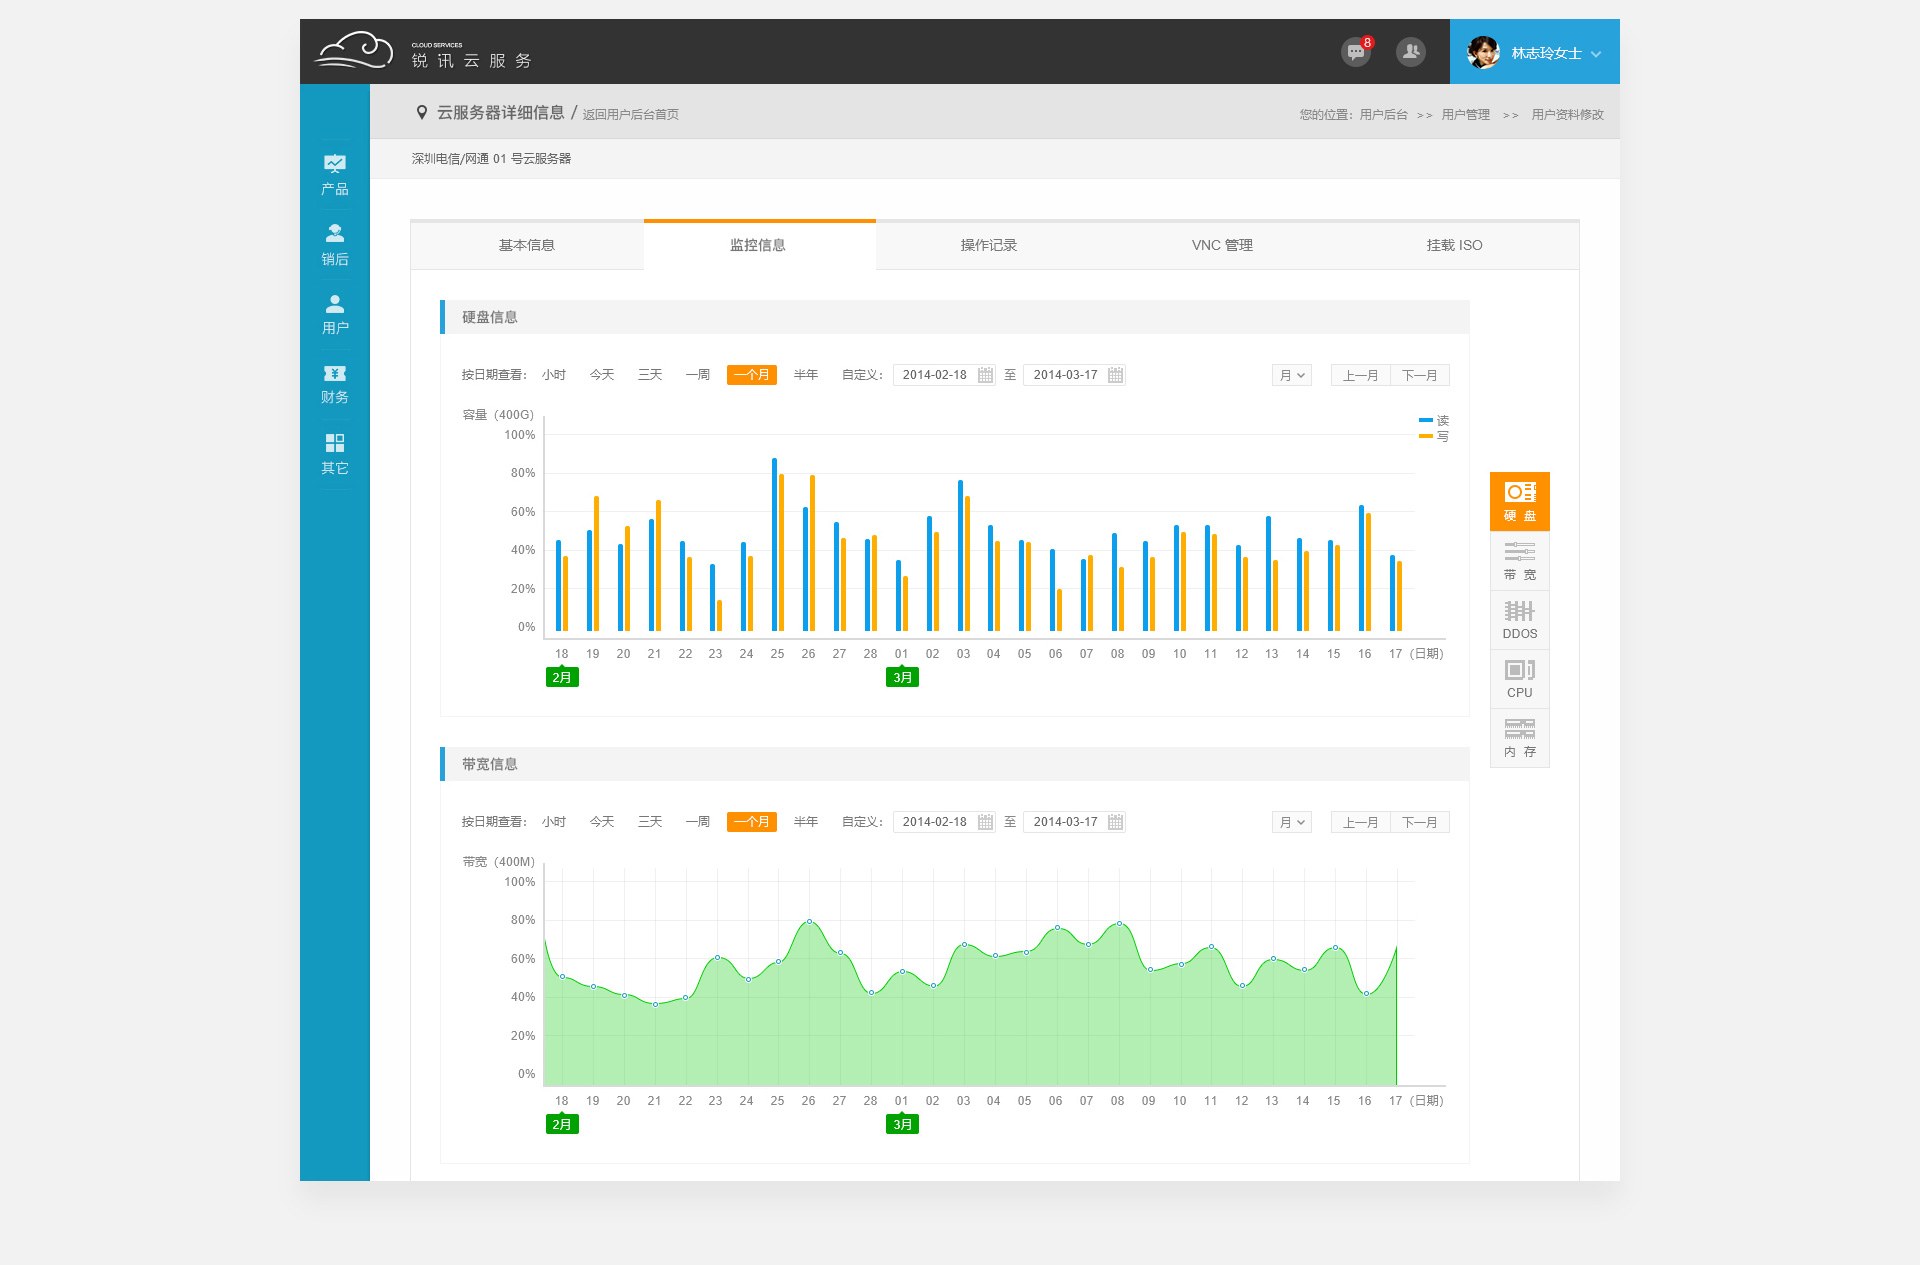Open 产品 section in sidebar

coord(335,174)
